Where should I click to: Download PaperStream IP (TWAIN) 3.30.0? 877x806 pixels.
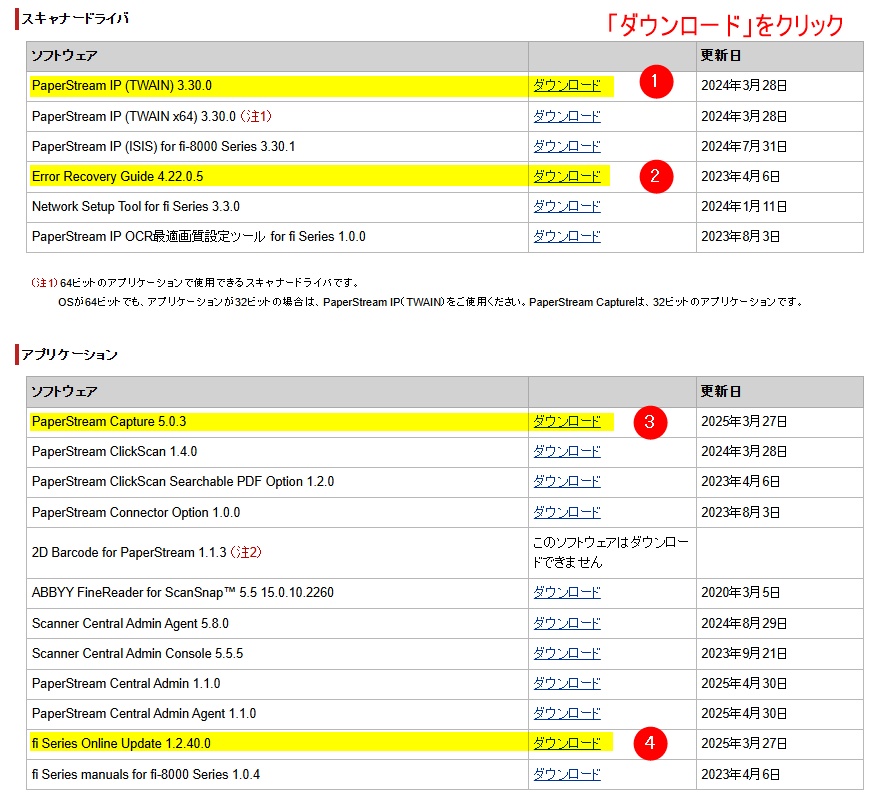coord(567,86)
